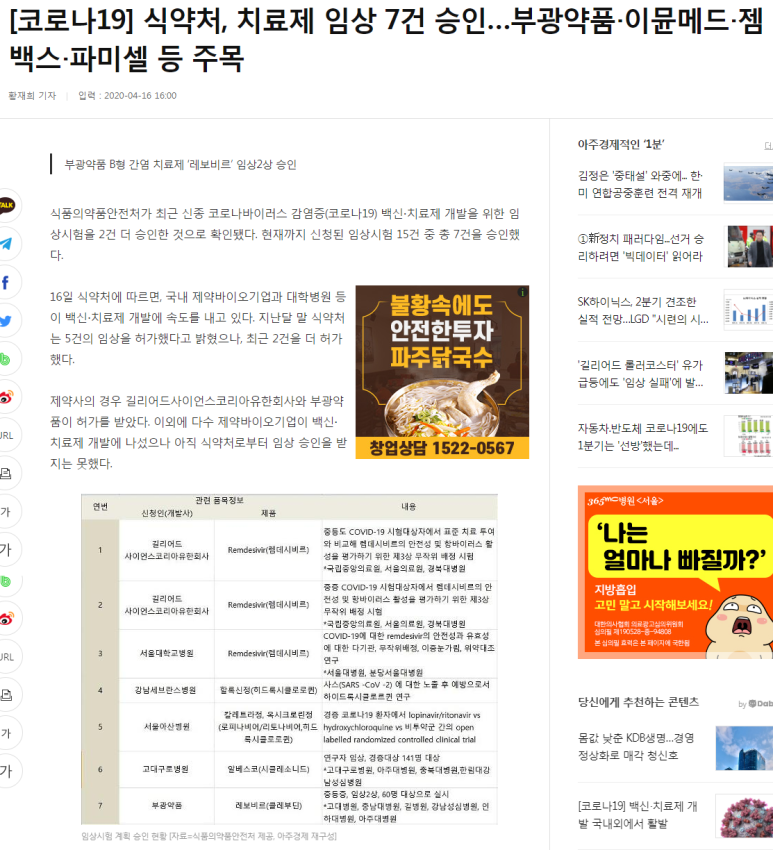This screenshot has height=850, width=773.
Task: Share the article on Twitter
Action: tap(5, 321)
